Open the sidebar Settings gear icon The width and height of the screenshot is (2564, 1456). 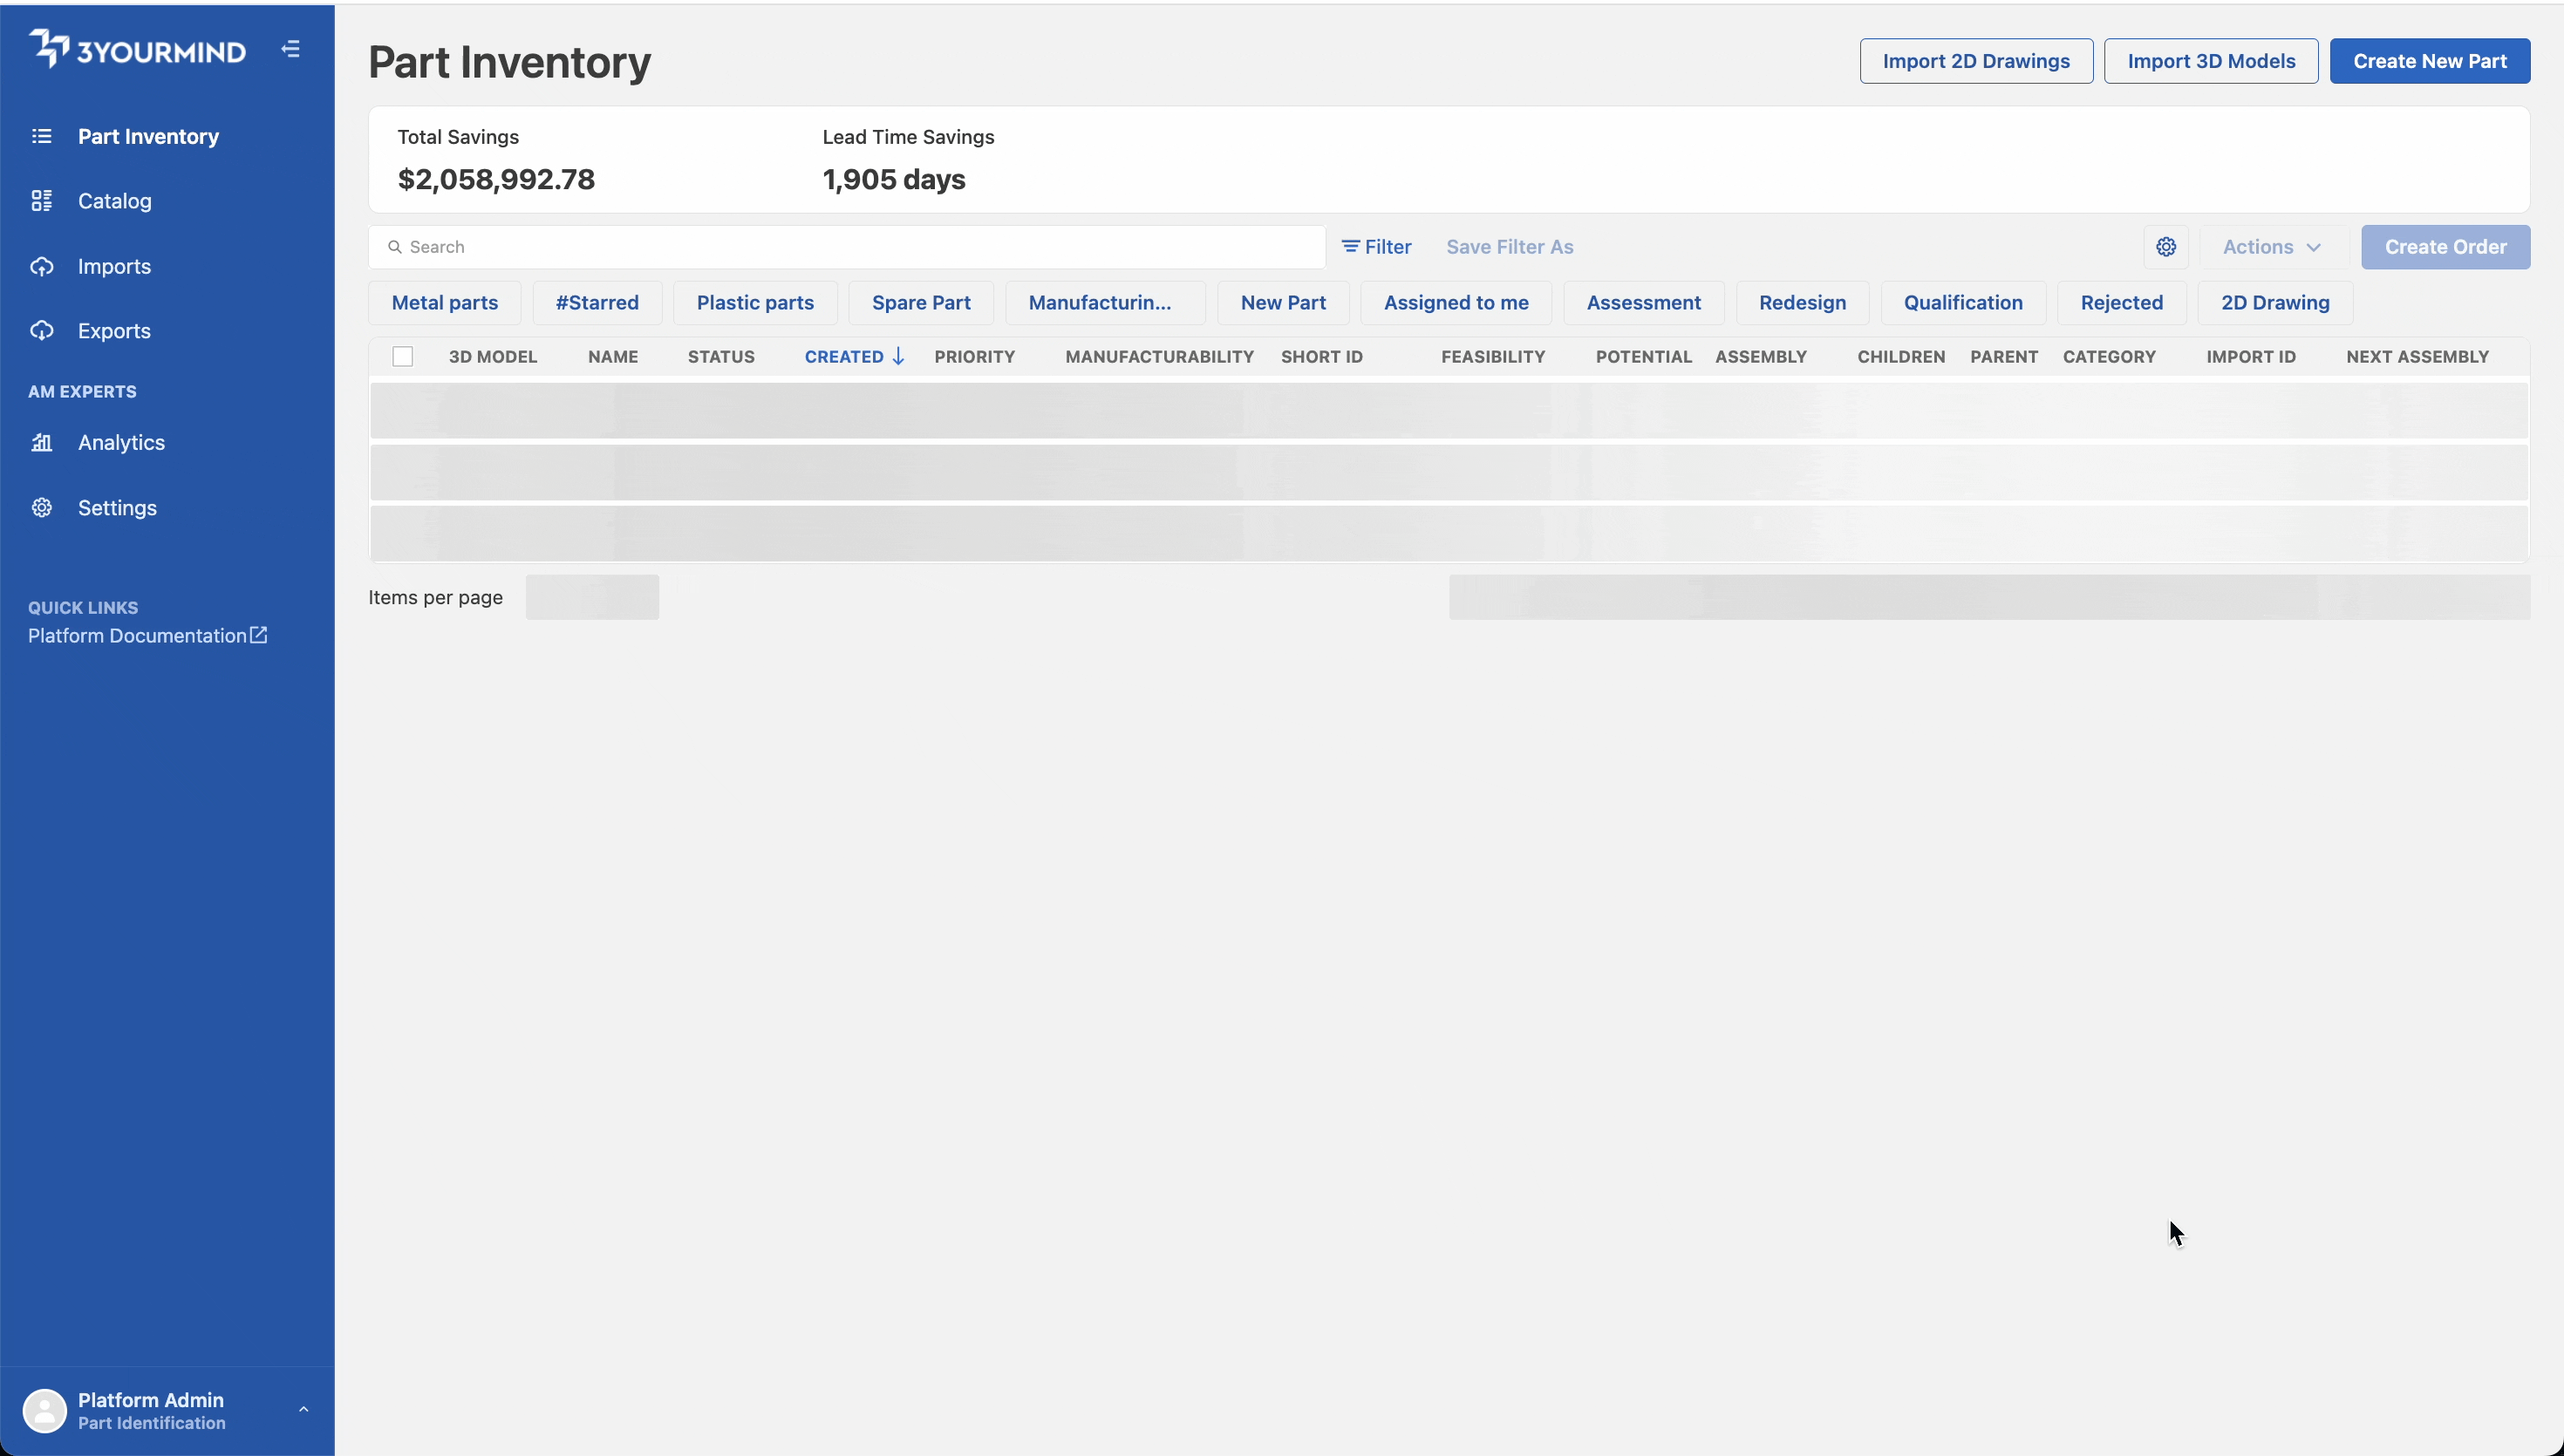(41, 508)
